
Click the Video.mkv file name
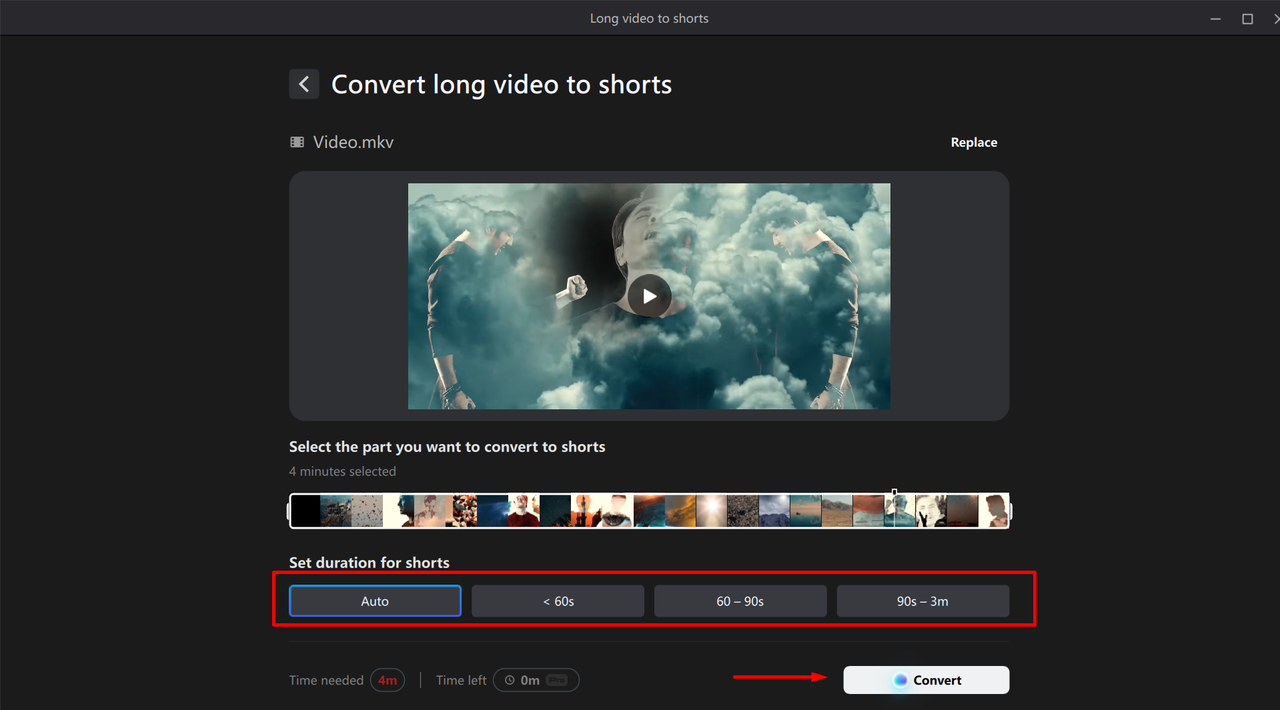coord(353,142)
